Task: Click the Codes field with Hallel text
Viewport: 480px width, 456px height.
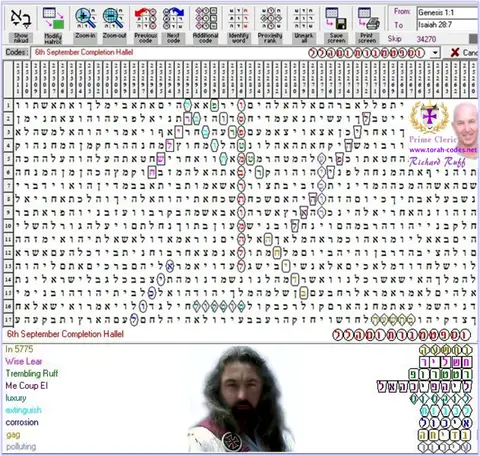Action: pyautogui.click(x=235, y=53)
